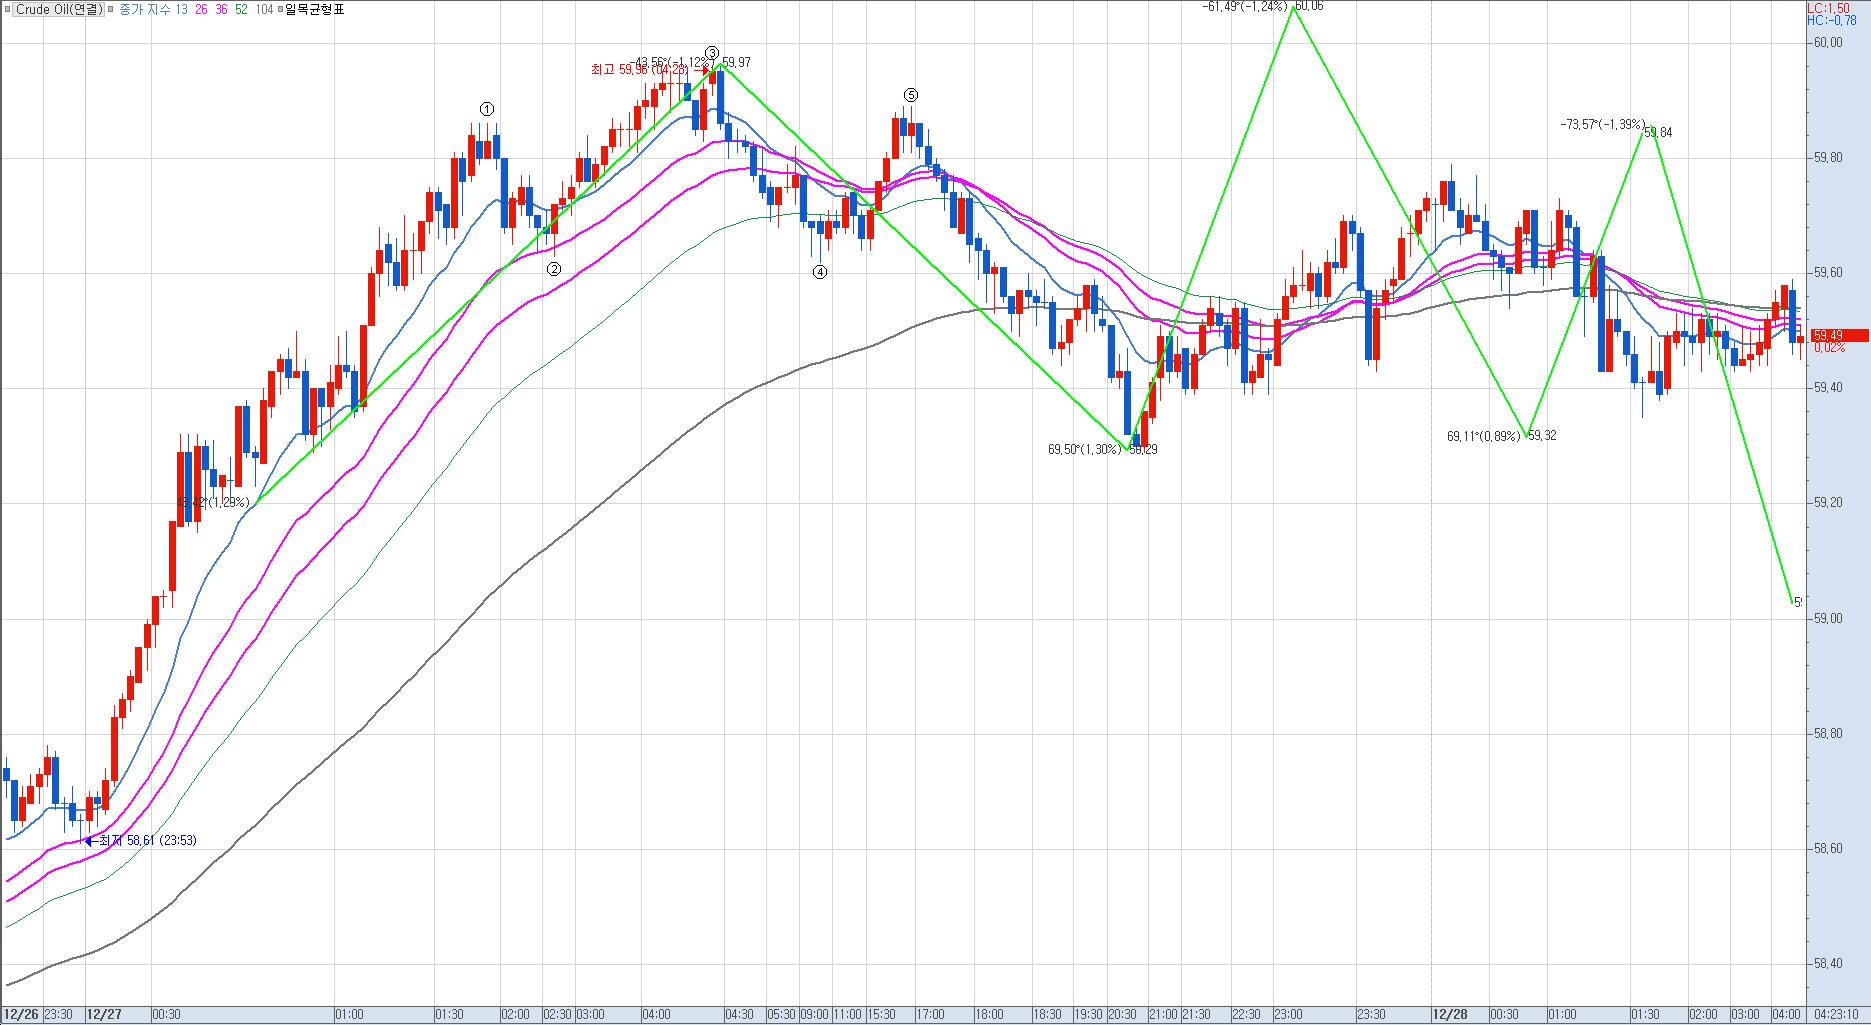Click the 58.80 price axis label

(1828, 734)
